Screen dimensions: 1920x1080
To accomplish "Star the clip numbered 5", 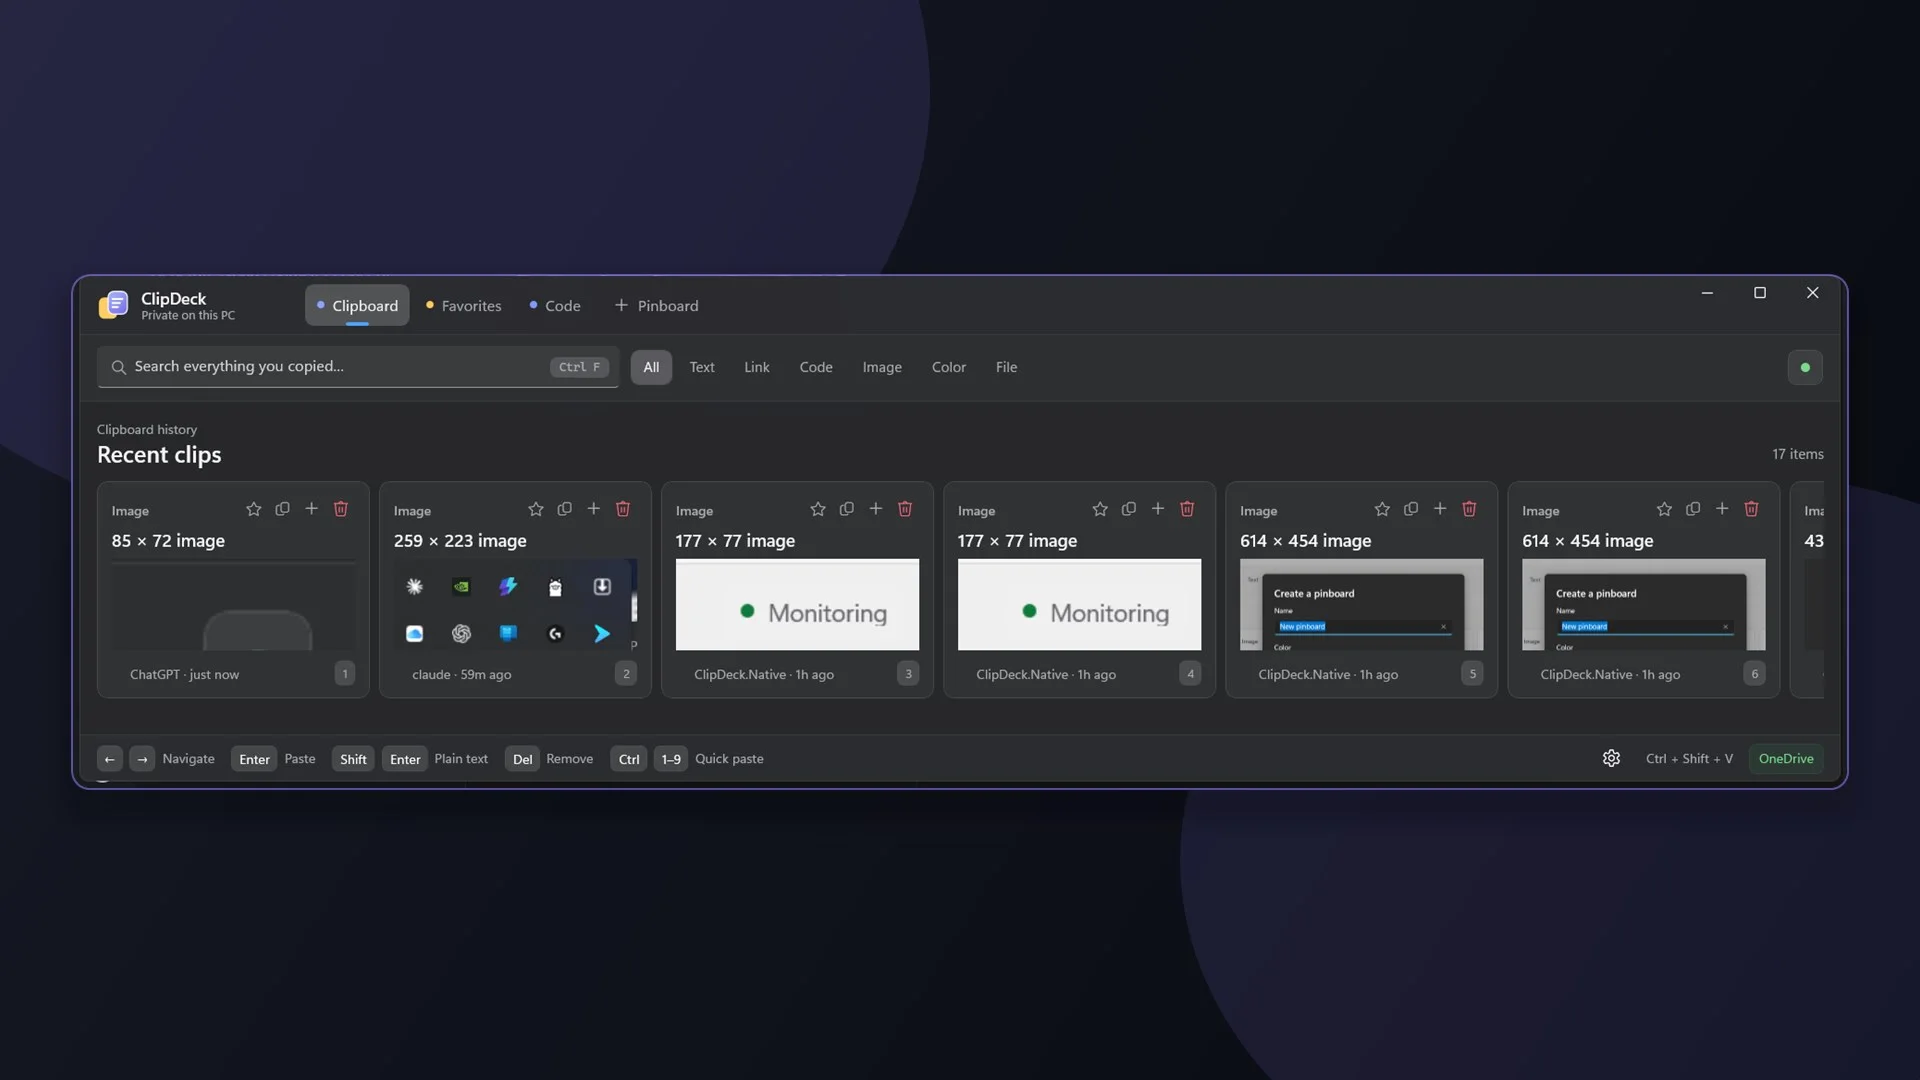I will 1381,509.
